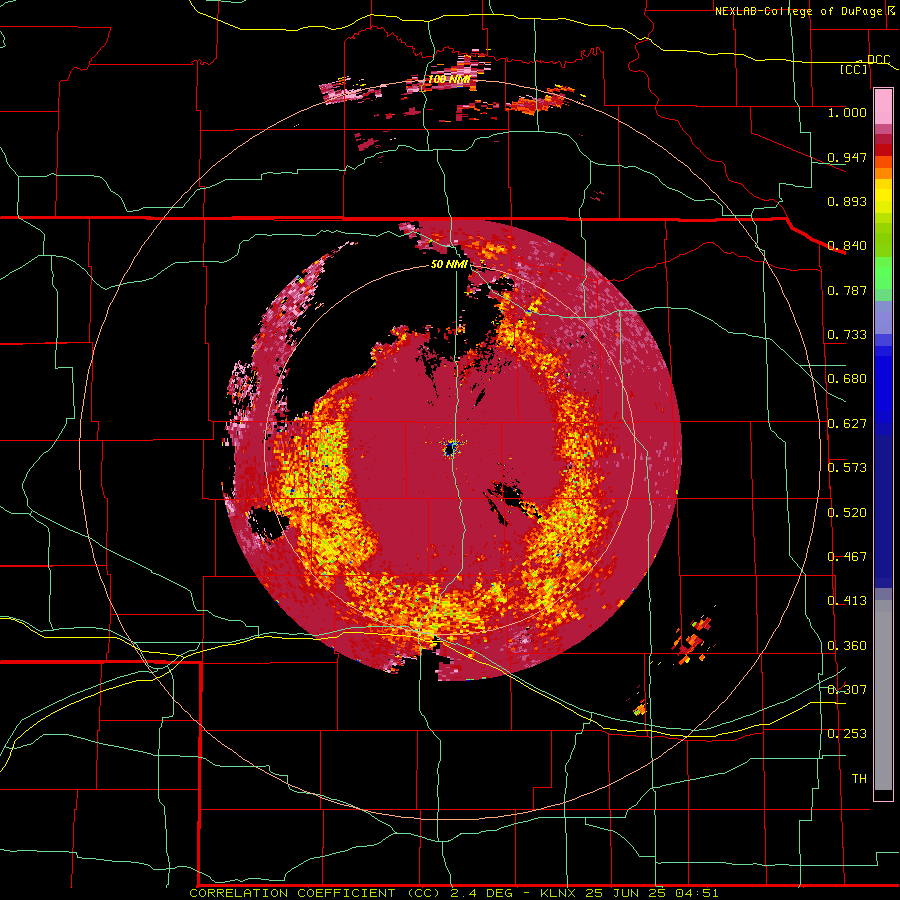Click the 25 JUN 25 04:51 timestamp

pos(652,893)
